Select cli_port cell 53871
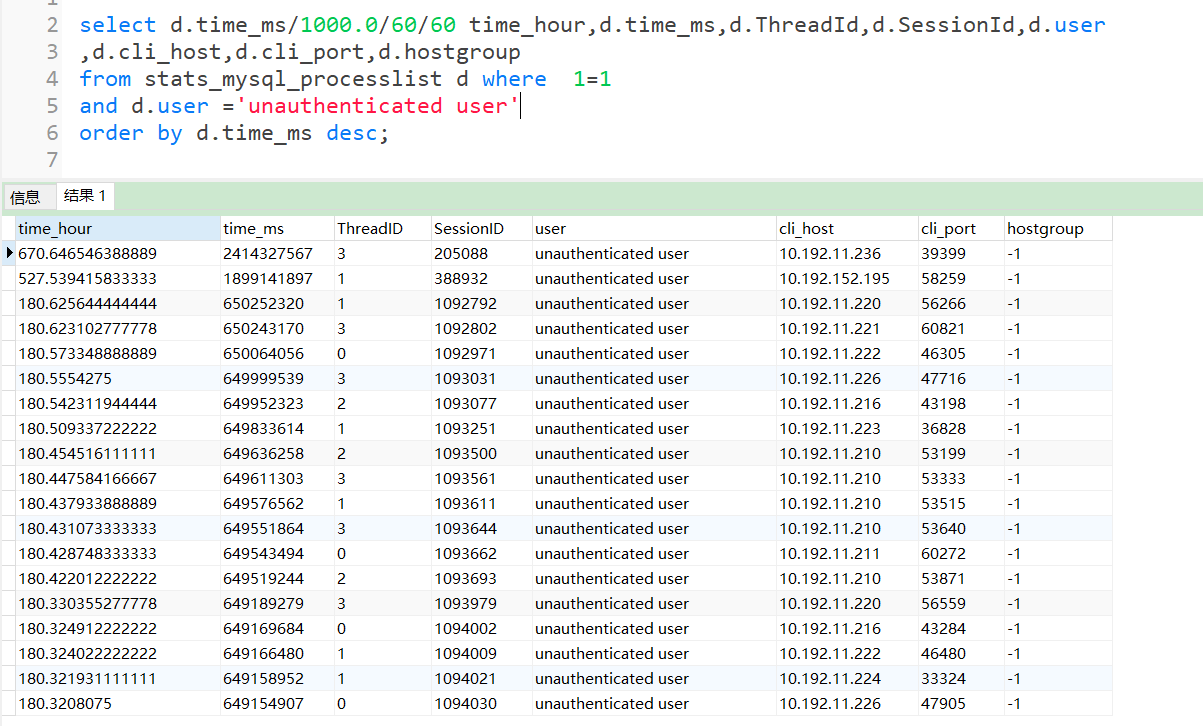 pos(960,579)
